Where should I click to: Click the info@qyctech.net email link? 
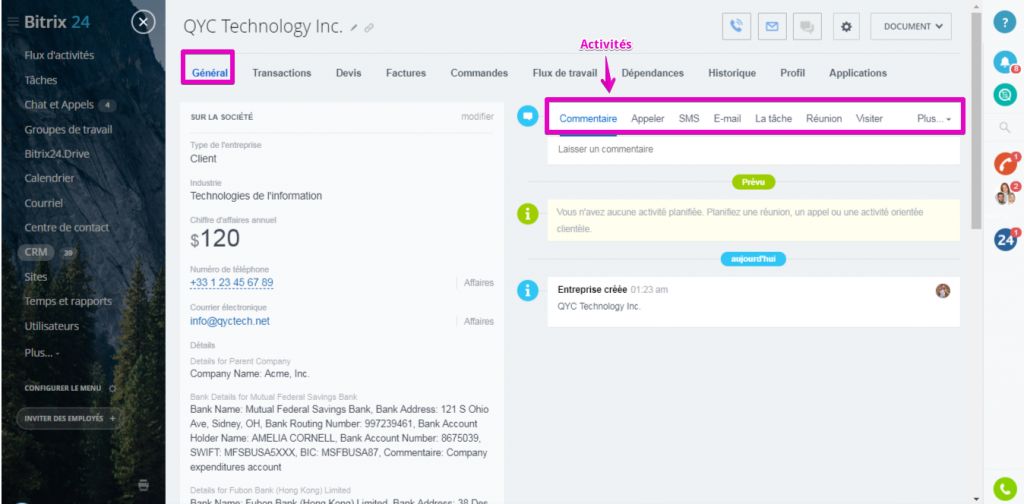pos(229,321)
